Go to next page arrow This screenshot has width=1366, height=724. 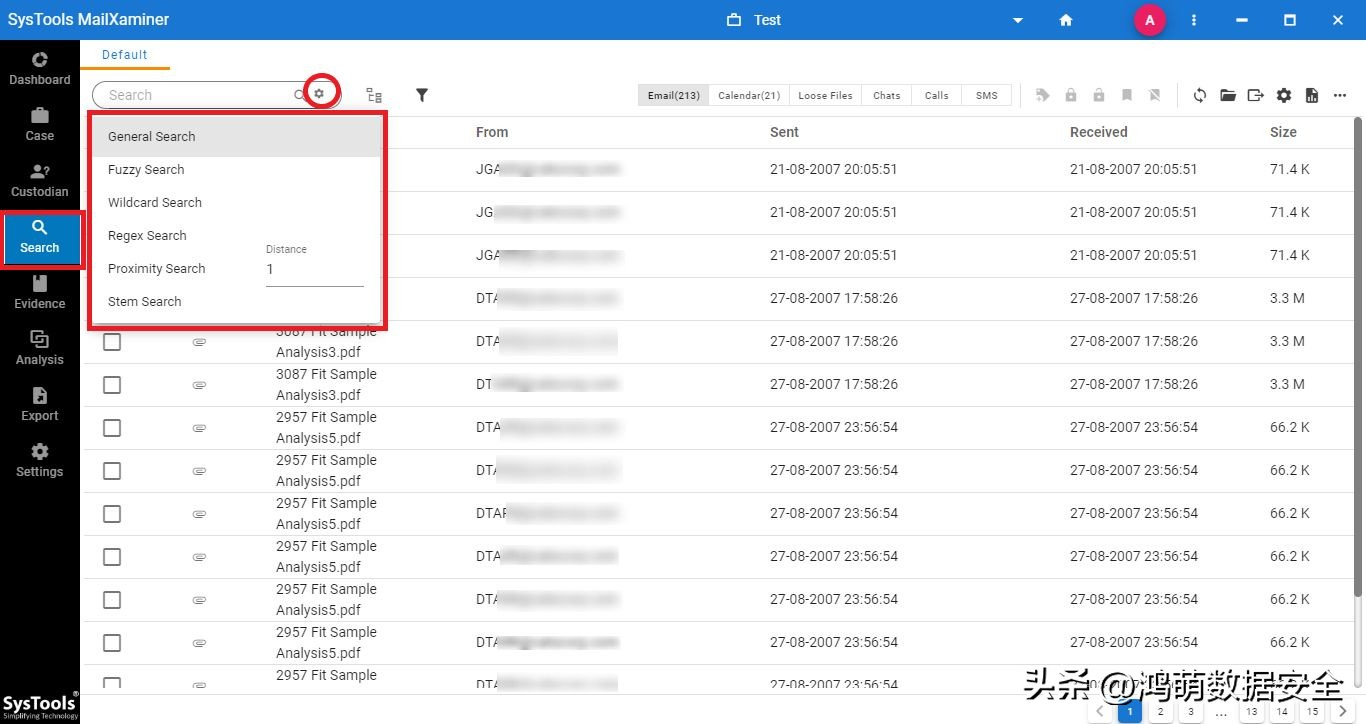click(x=1343, y=712)
